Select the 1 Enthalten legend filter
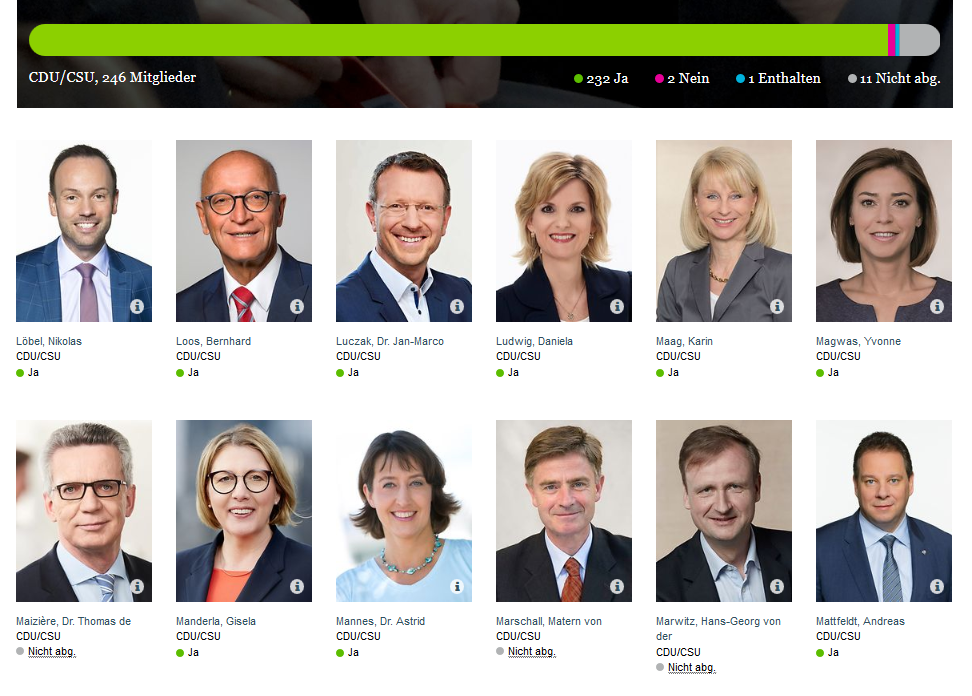Viewport: 972px width, 696px height. [778, 79]
